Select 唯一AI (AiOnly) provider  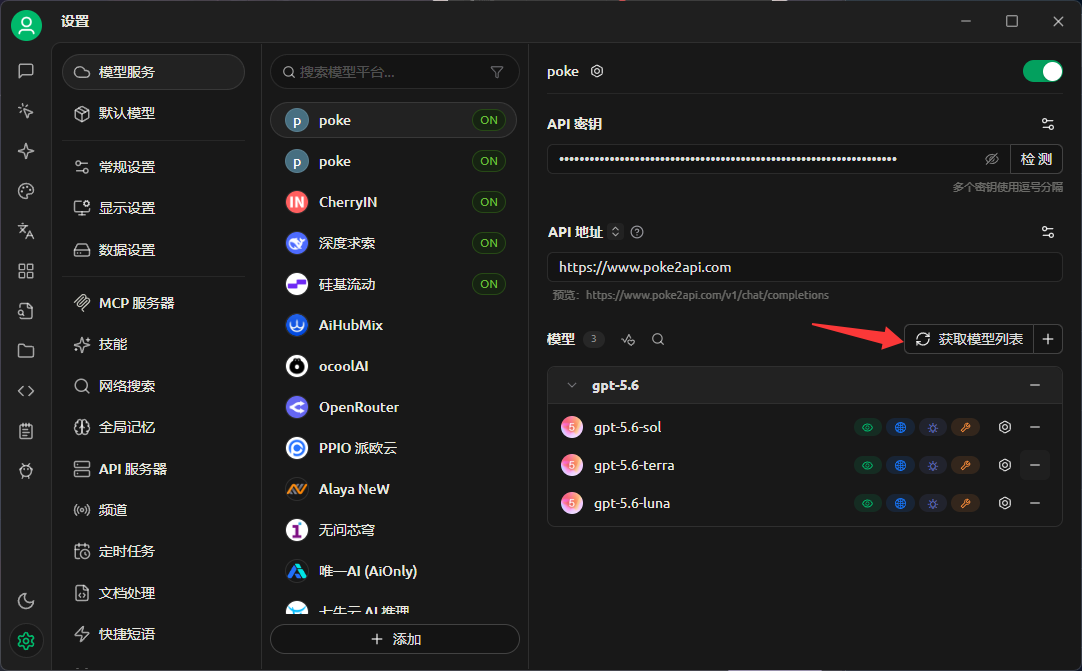[393, 571]
